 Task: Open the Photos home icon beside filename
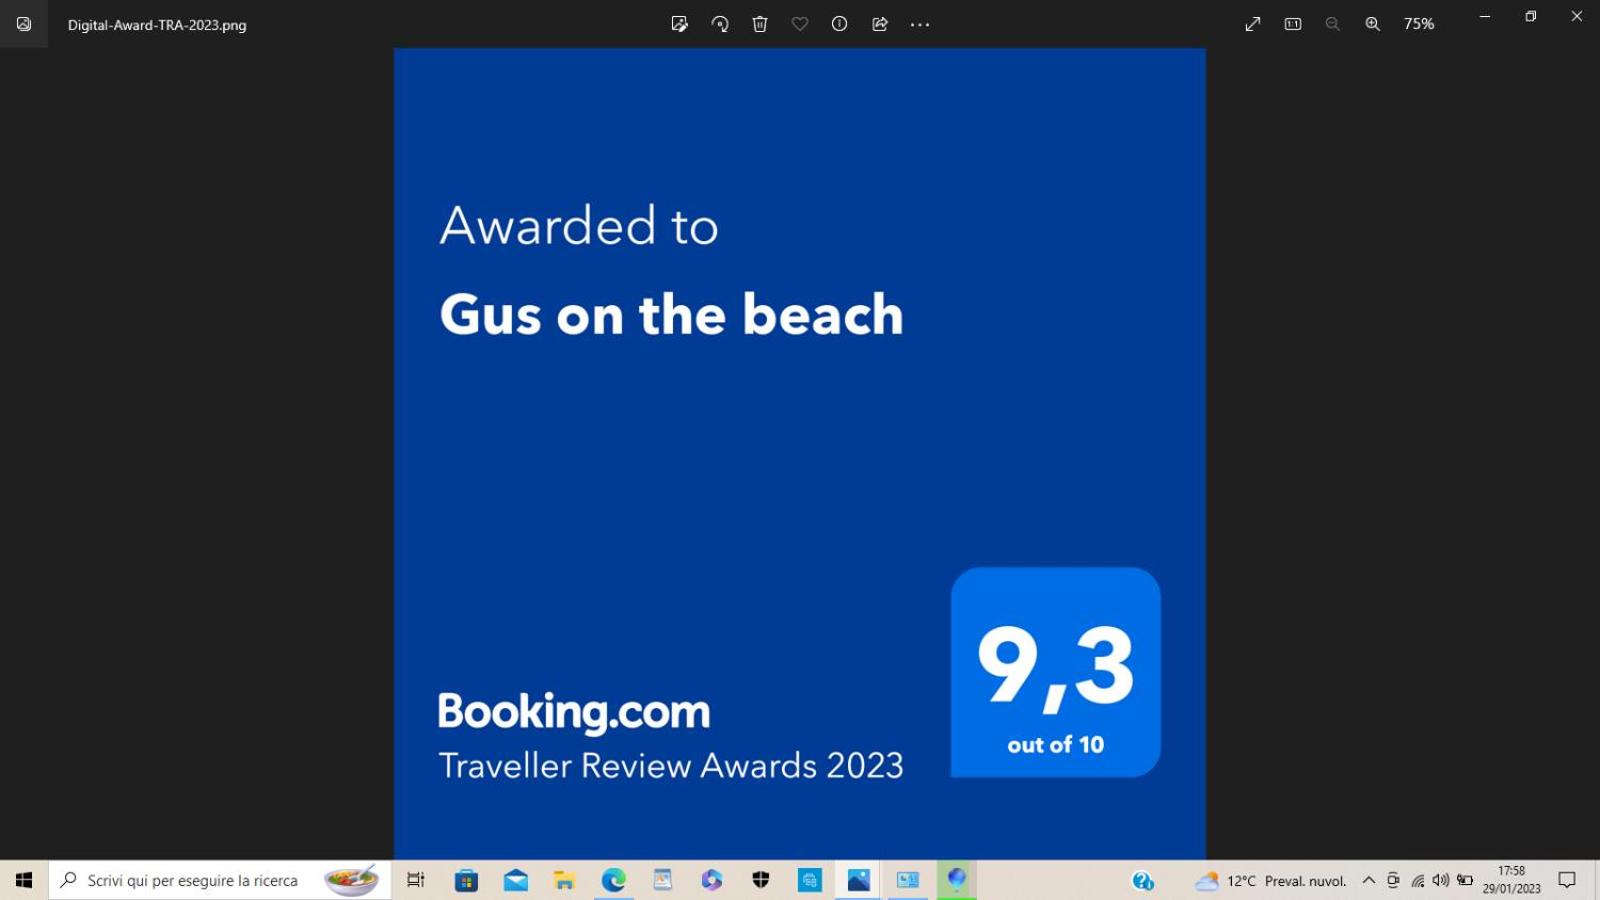[24, 24]
